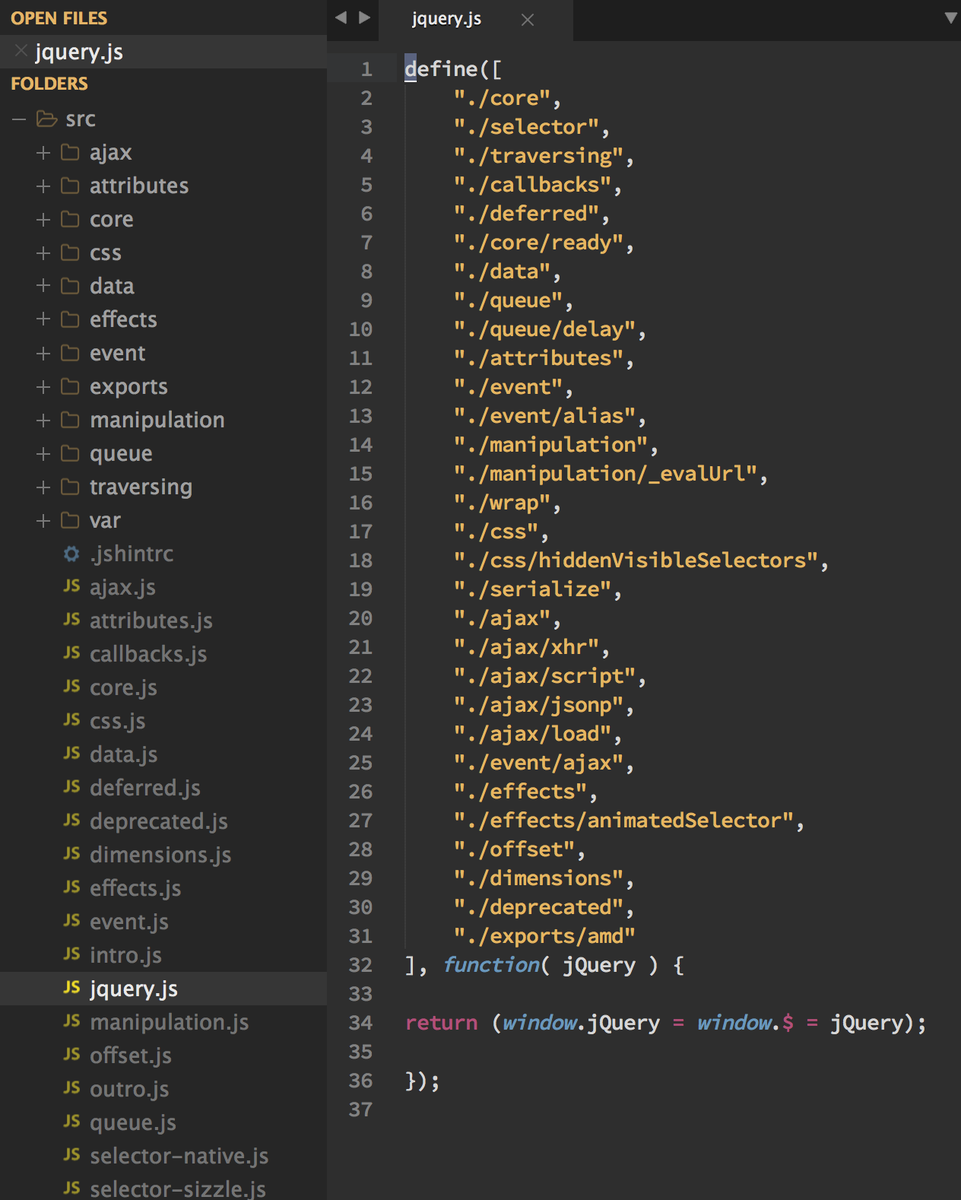Expand the ajax folder

(x=43, y=153)
